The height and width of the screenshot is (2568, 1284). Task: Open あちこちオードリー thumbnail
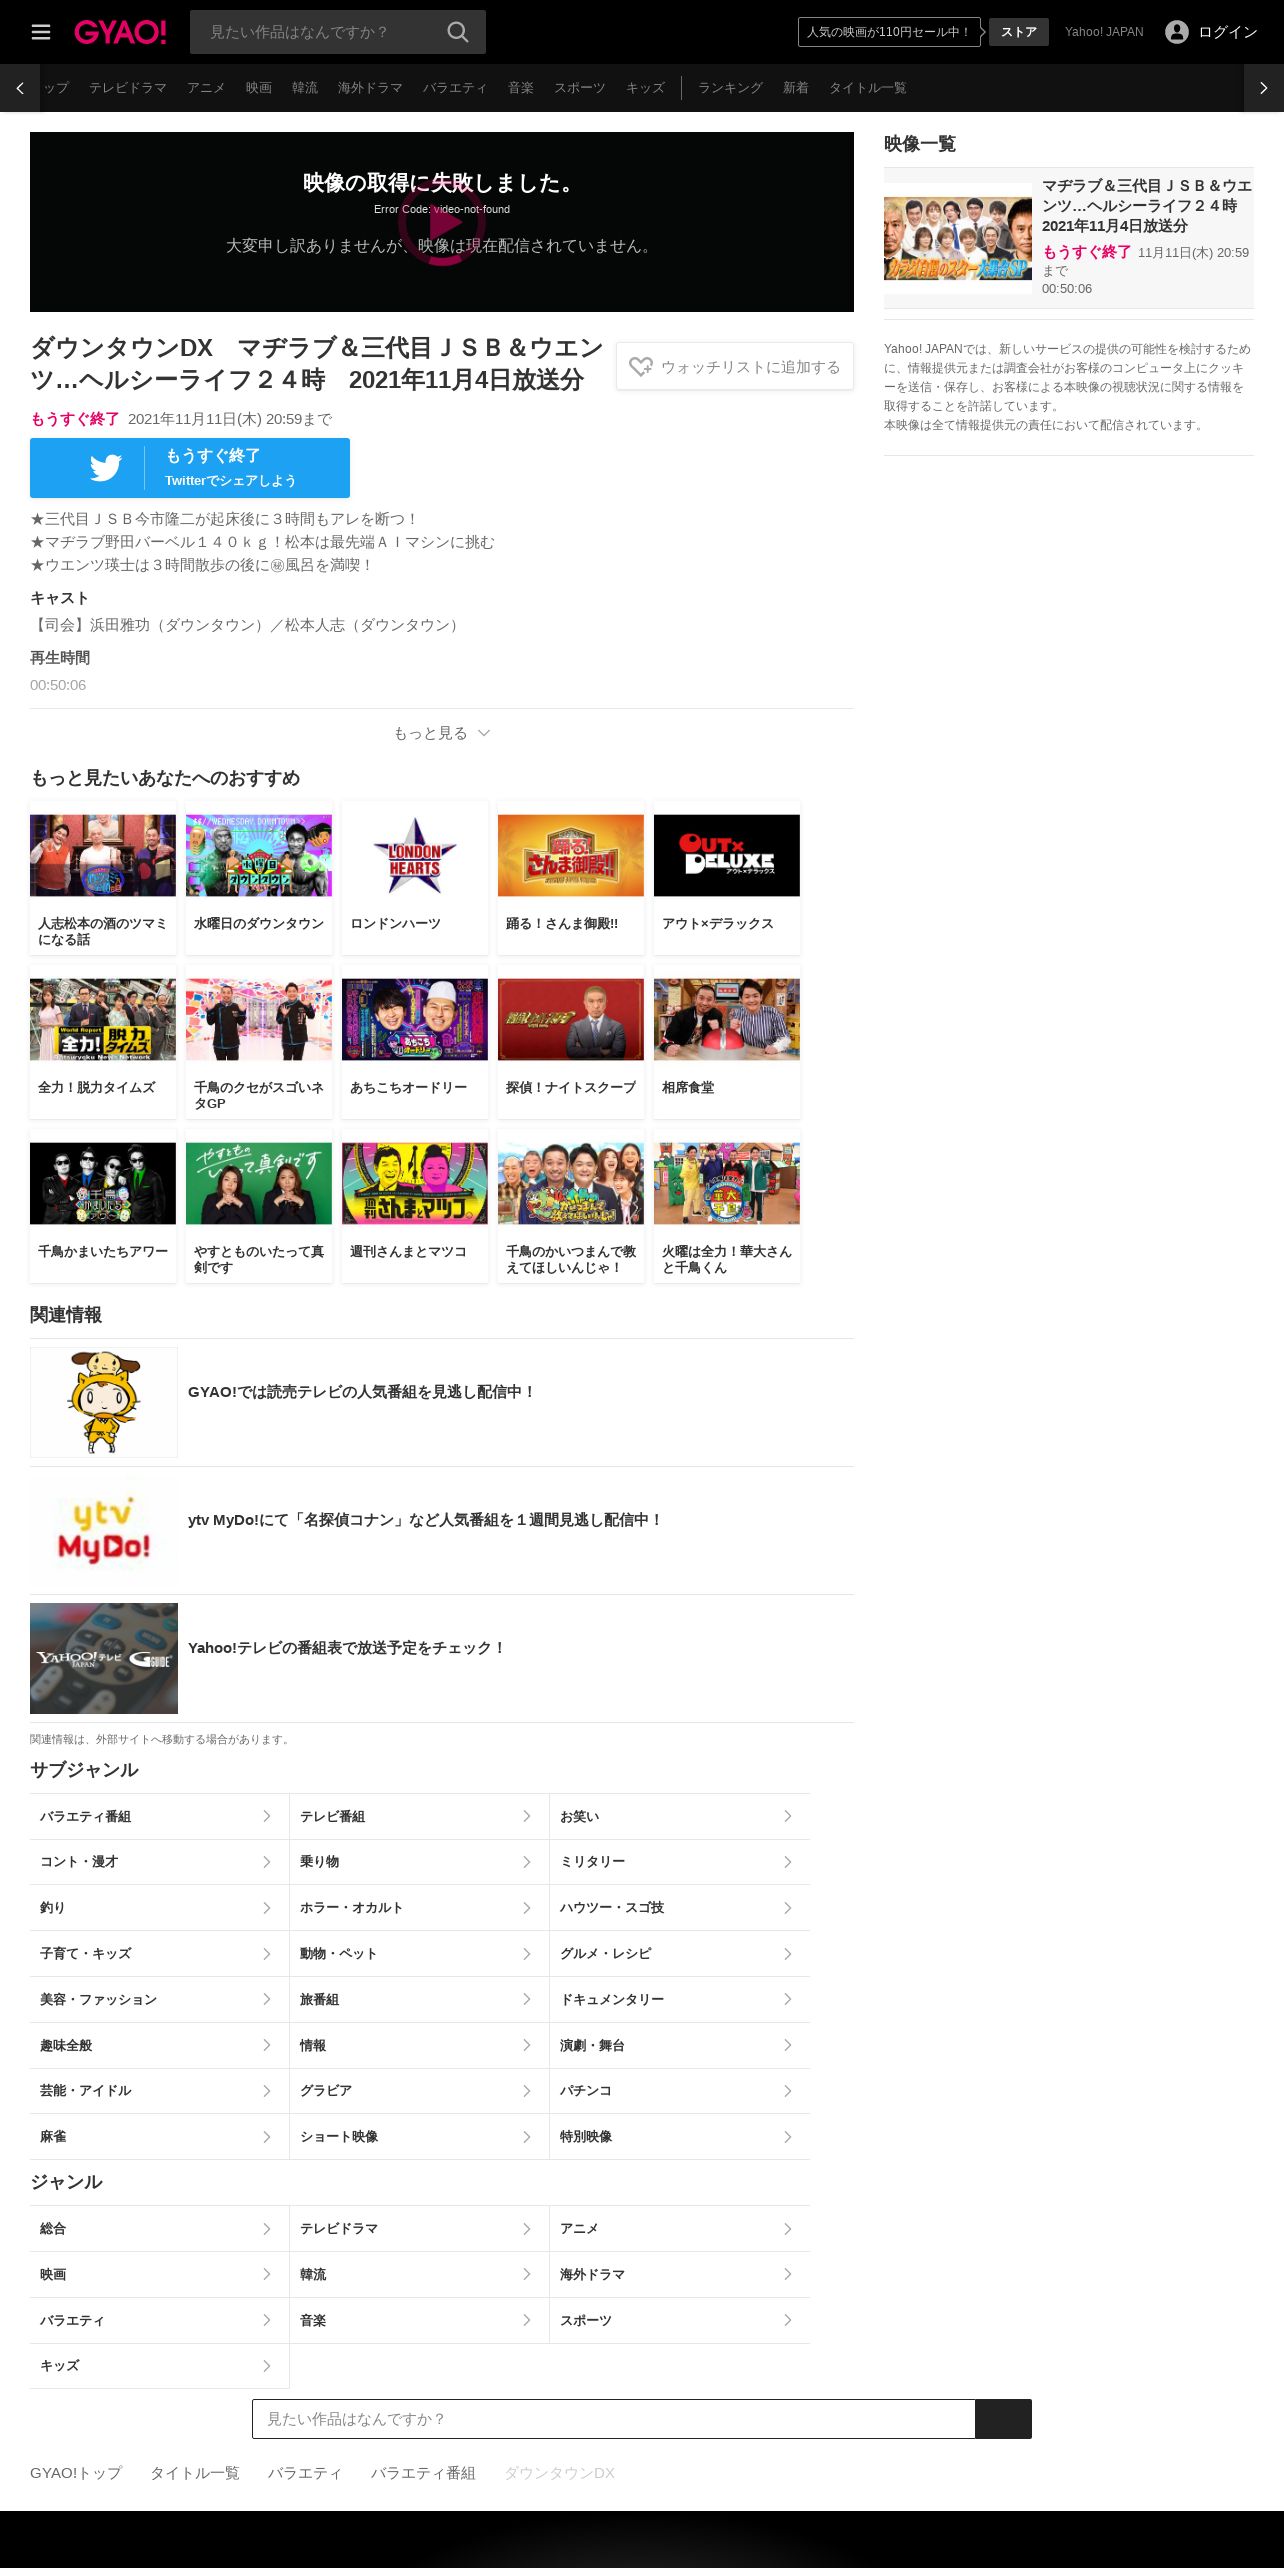point(415,1019)
